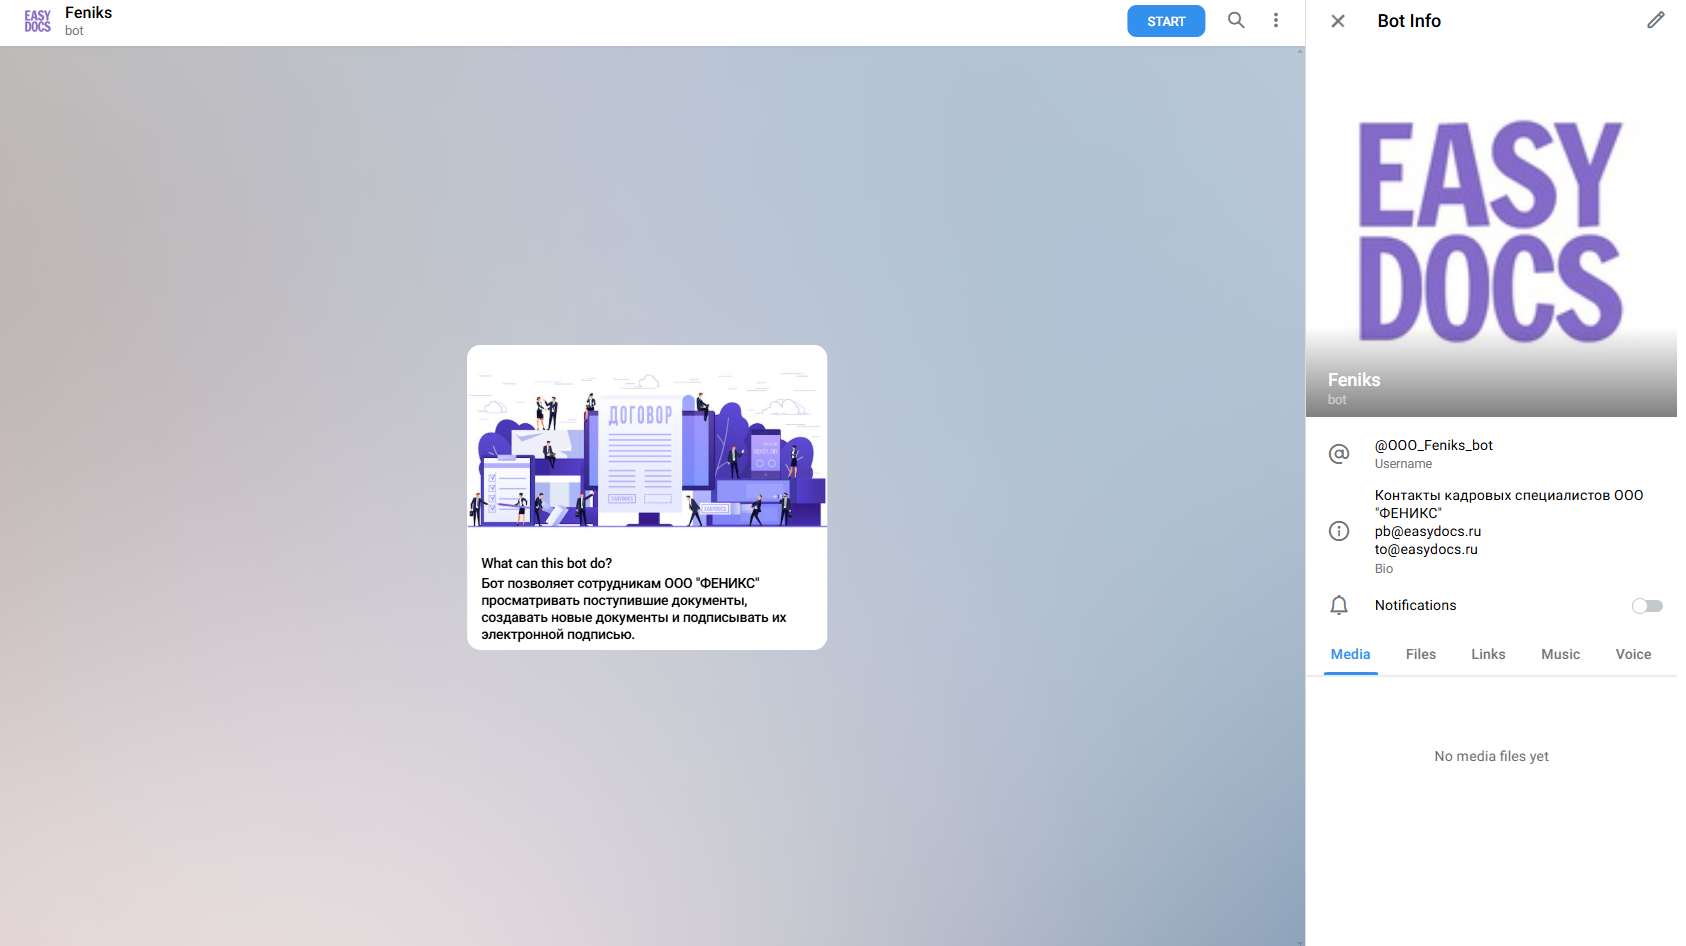The width and height of the screenshot is (1686, 946).
Task: Toggle the Notifications switch
Action: tap(1646, 606)
